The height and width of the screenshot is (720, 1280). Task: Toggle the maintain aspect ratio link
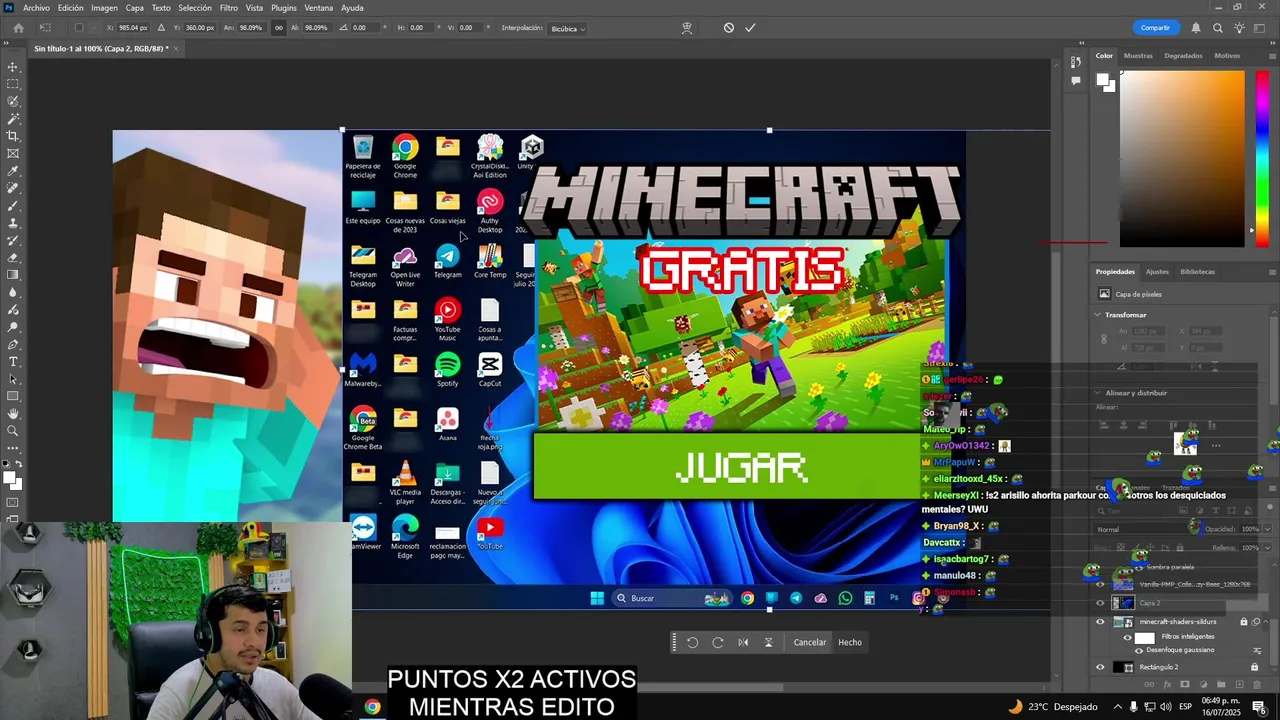pyautogui.click(x=279, y=28)
